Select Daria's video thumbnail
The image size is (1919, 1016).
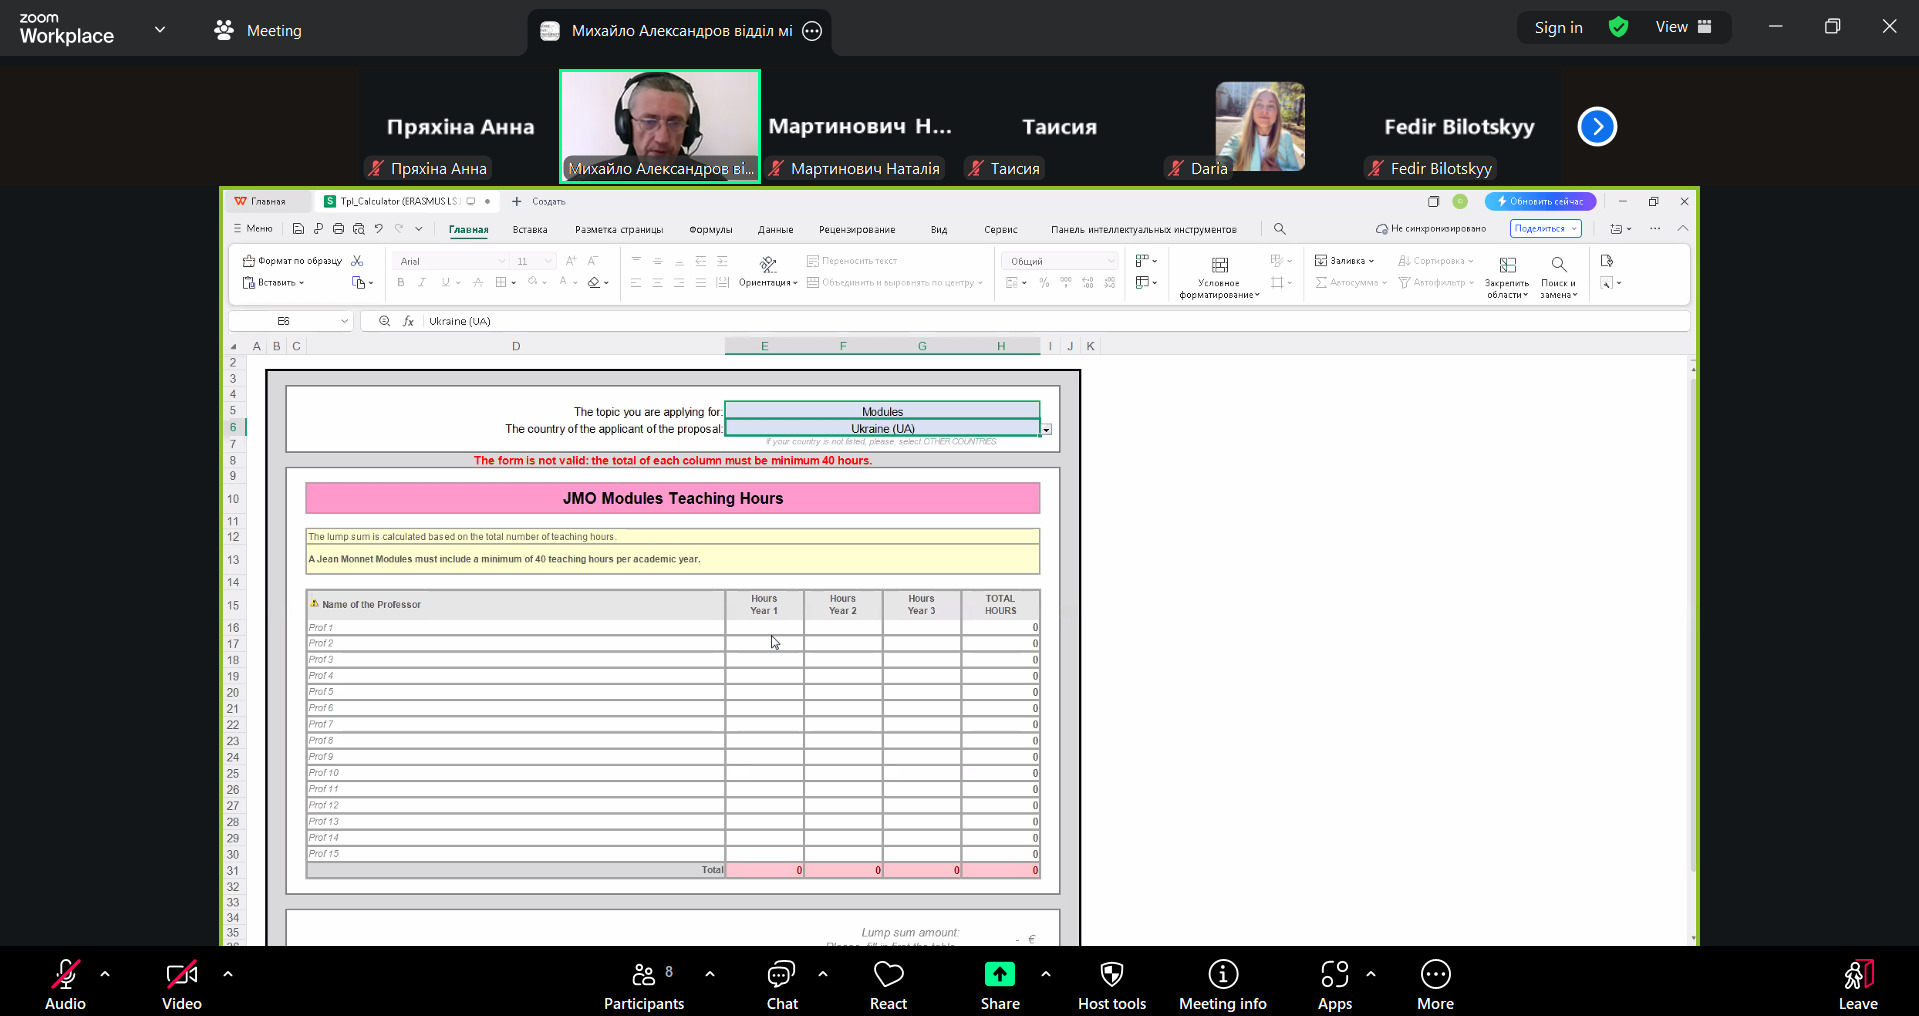pos(1259,128)
